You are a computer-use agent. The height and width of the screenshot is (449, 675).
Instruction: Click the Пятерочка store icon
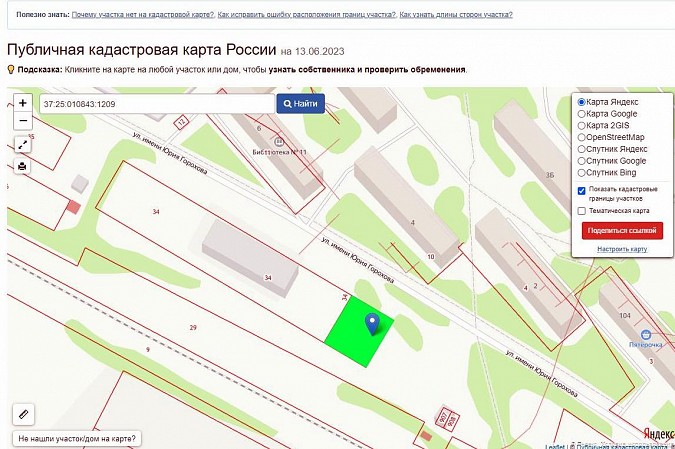(x=645, y=334)
